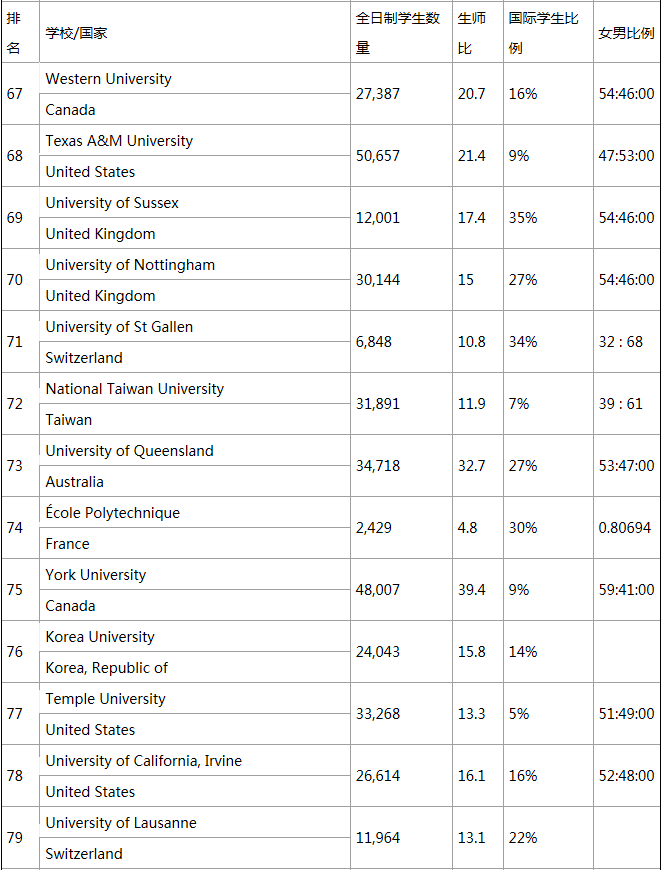The image size is (662, 870).
Task: Click the 学校/国家 column header
Action: (x=77, y=33)
